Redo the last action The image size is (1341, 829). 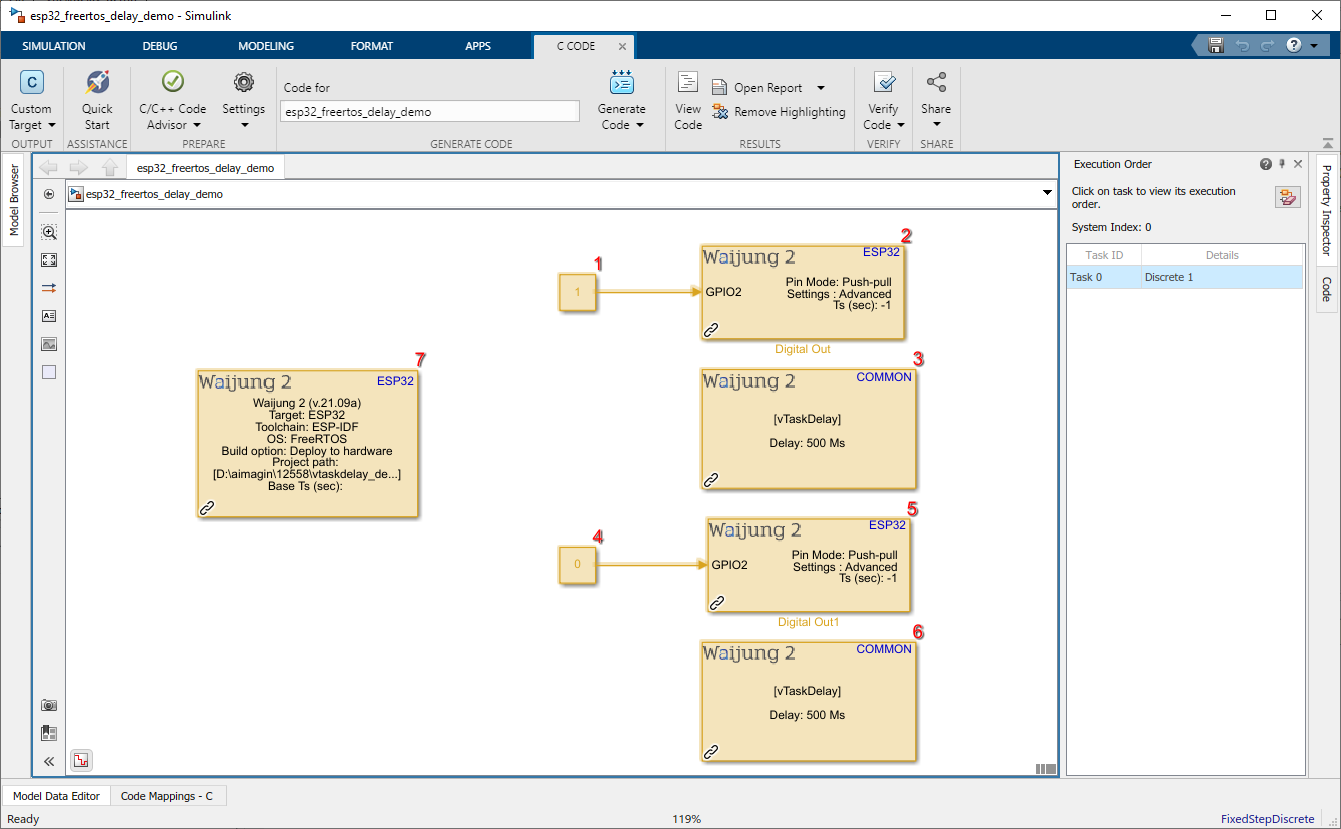click(1267, 46)
